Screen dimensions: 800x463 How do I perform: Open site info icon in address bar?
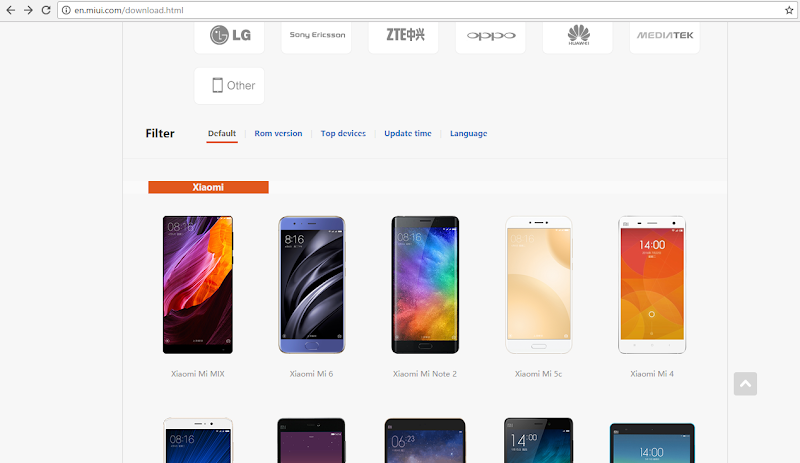pyautogui.click(x=66, y=10)
